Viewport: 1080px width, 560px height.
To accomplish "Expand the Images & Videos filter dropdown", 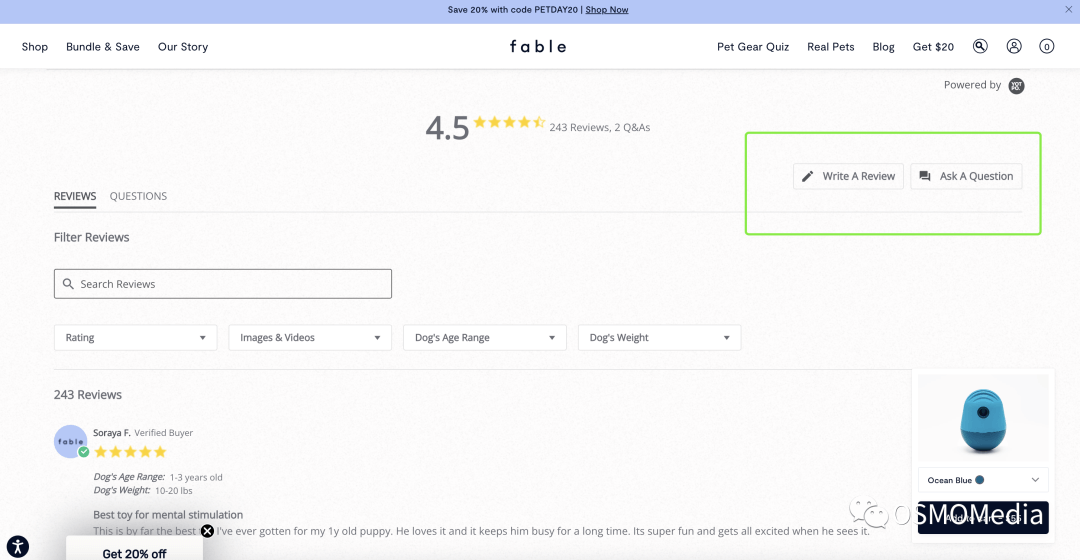I will pos(310,338).
